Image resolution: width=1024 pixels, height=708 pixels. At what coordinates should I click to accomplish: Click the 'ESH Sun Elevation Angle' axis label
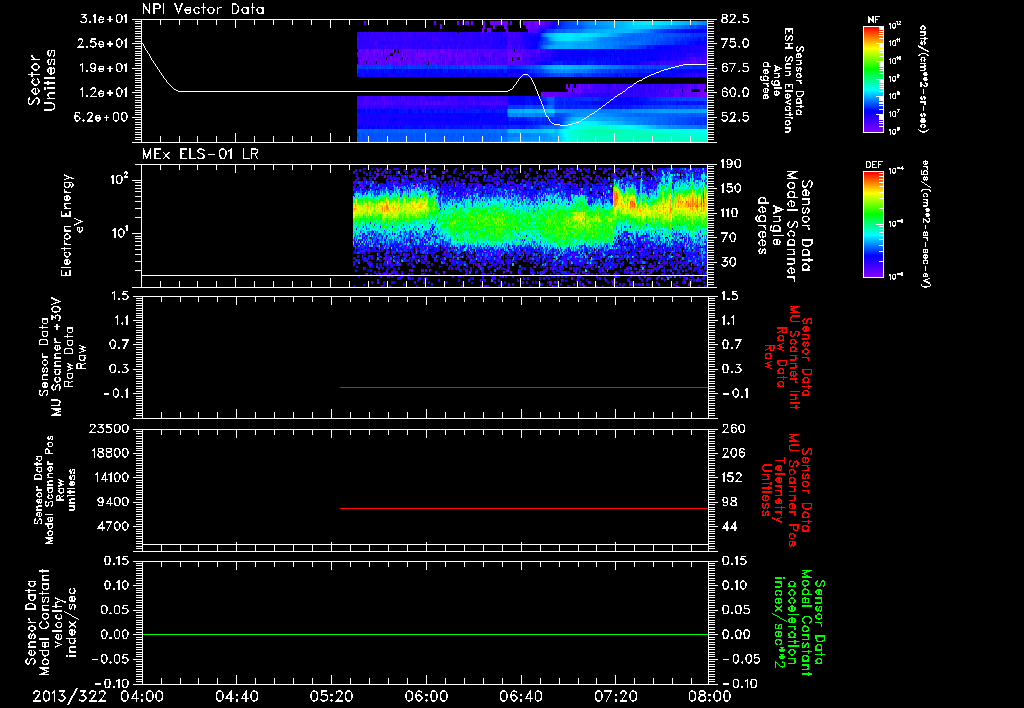tap(782, 80)
